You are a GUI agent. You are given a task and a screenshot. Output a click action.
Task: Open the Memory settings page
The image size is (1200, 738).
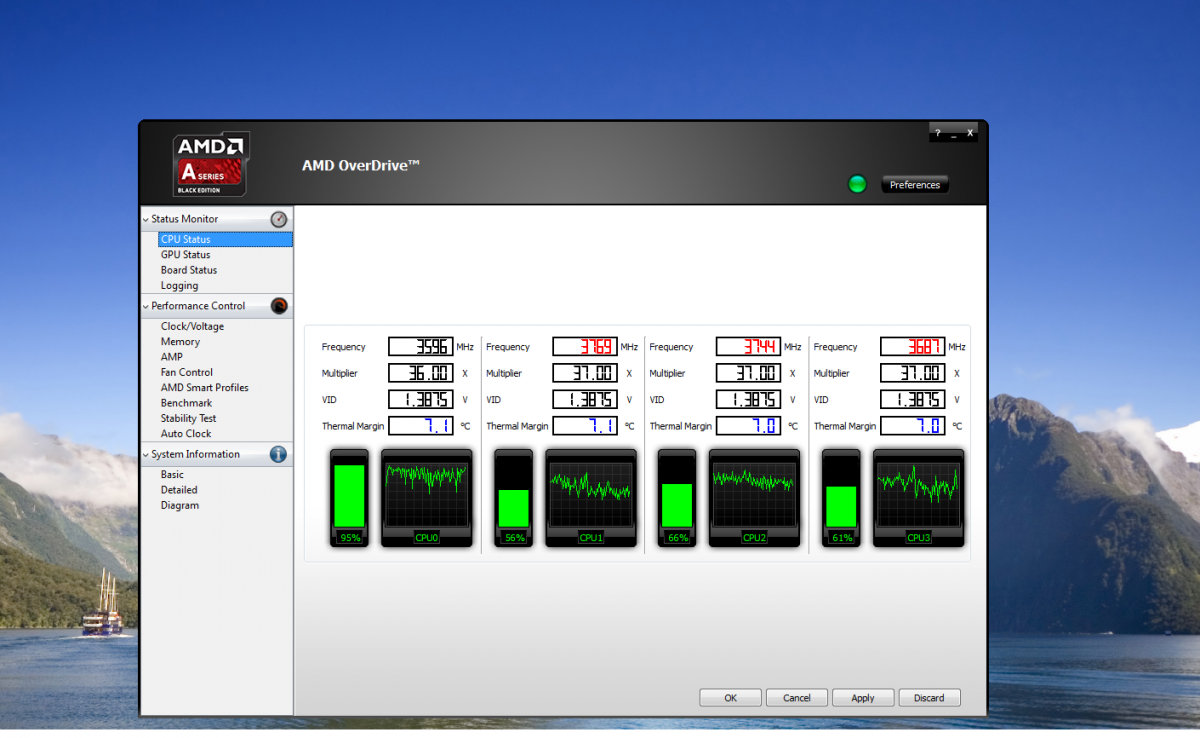pyautogui.click(x=180, y=342)
